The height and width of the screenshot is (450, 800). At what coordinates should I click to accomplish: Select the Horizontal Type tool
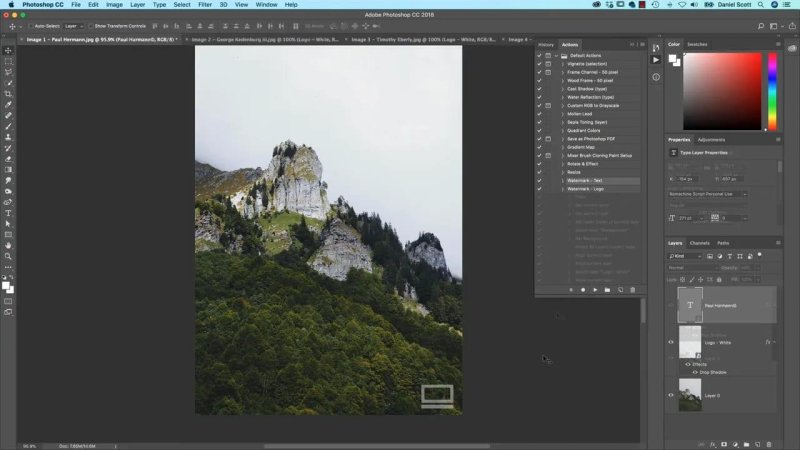(x=8, y=213)
